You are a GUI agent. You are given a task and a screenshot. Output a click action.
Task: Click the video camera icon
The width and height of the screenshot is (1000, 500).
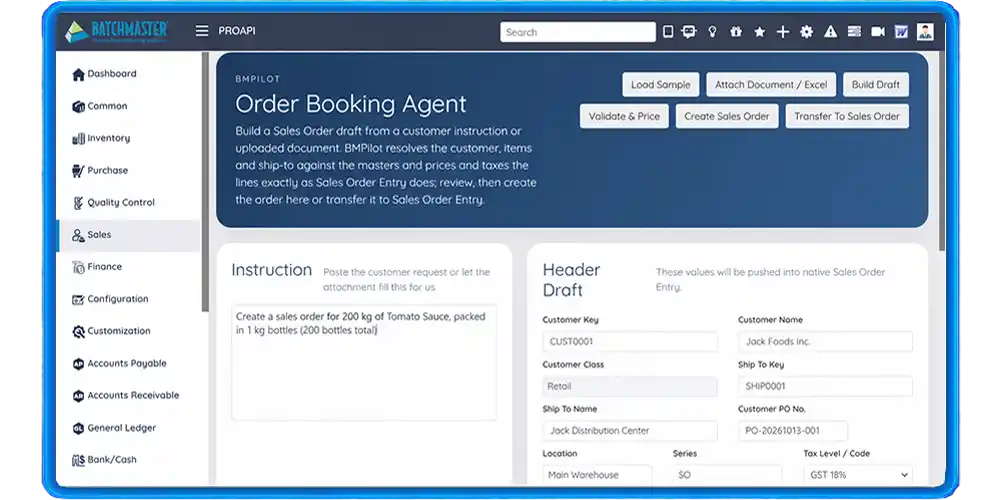pos(878,31)
